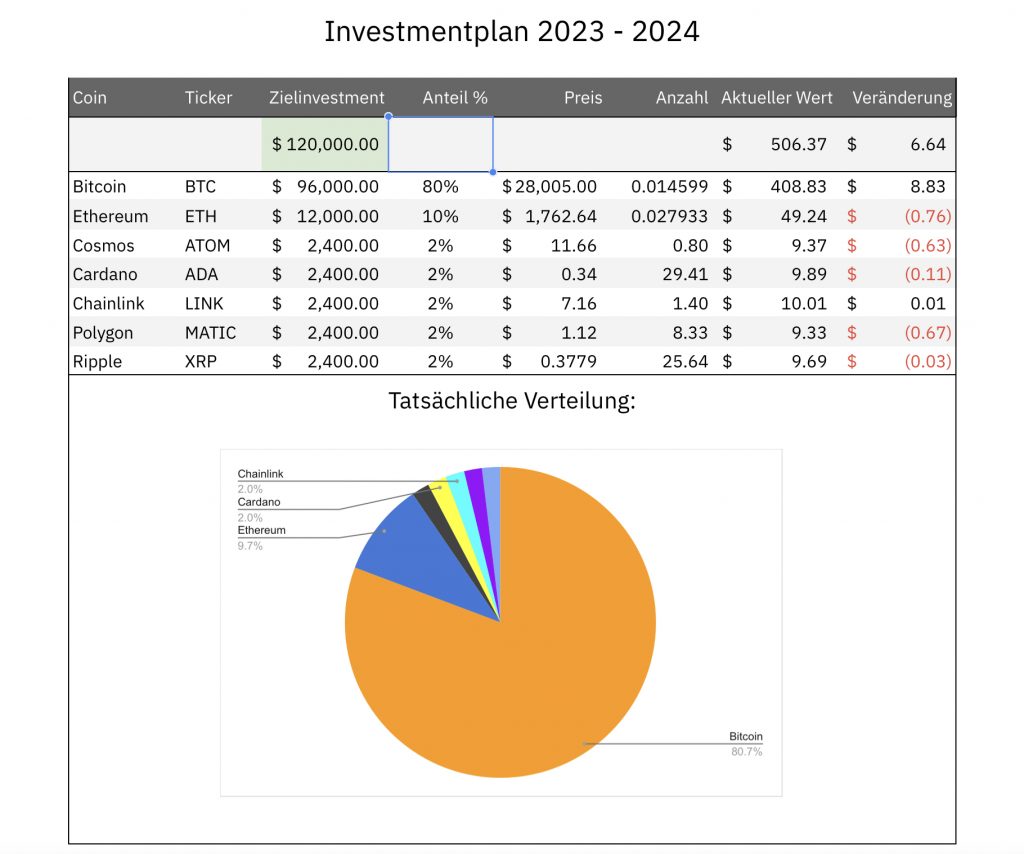Click the Veränderung column header
Image resolution: width=1024 pixels, height=854 pixels.
[x=902, y=97]
